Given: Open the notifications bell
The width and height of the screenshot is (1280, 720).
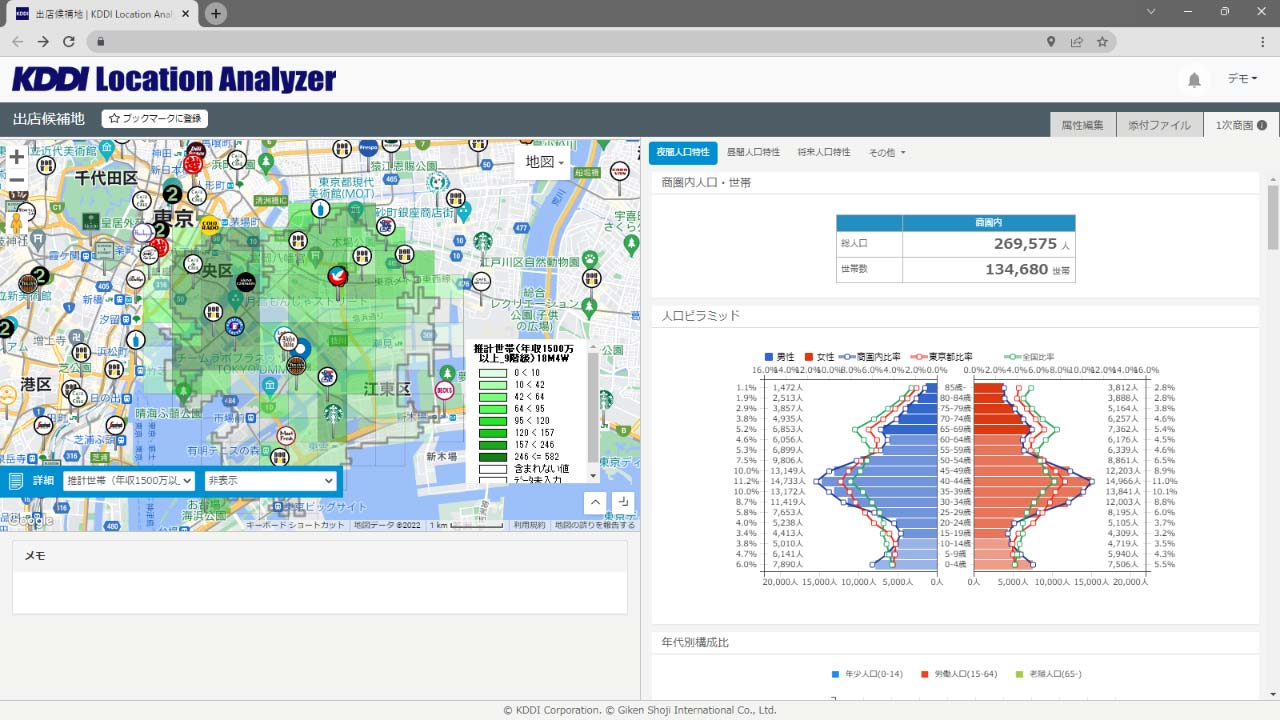Looking at the screenshot, I should [x=1194, y=80].
